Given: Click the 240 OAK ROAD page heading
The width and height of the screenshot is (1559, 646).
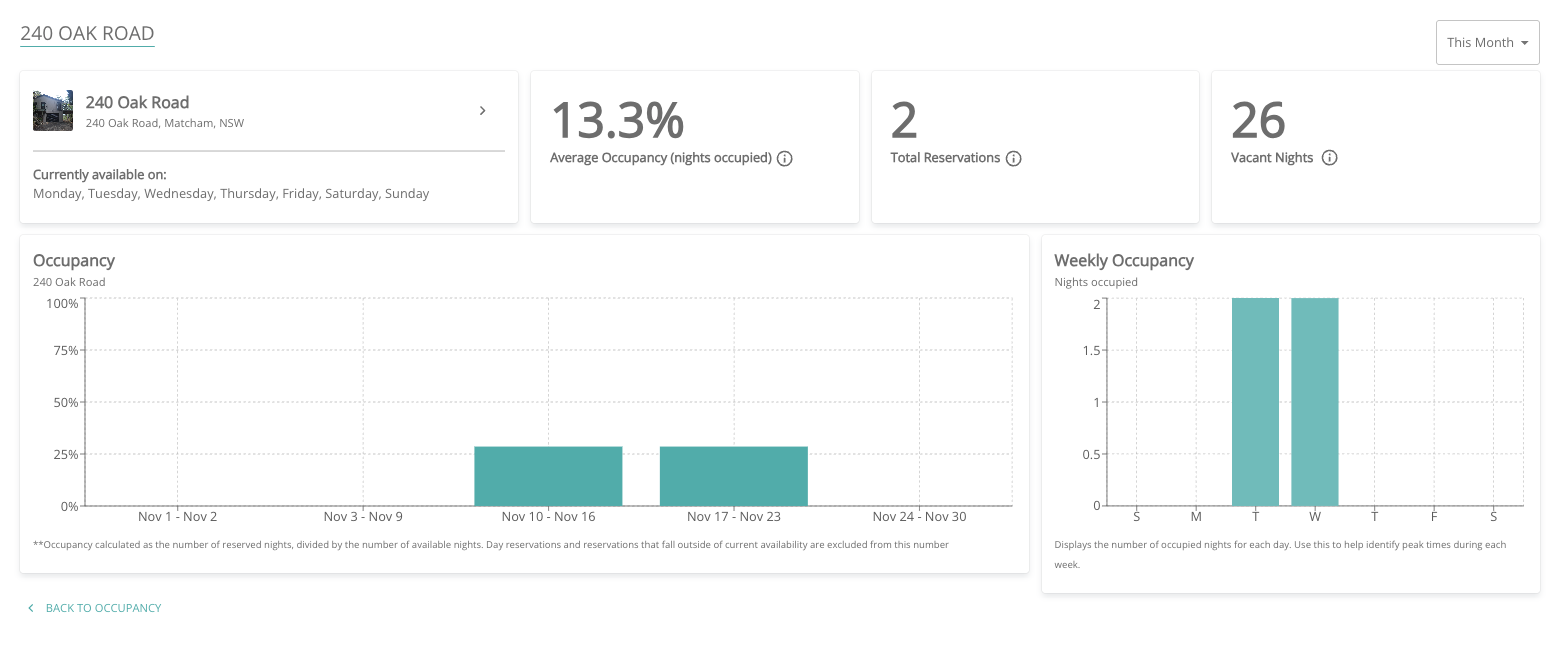Looking at the screenshot, I should coord(87,33).
